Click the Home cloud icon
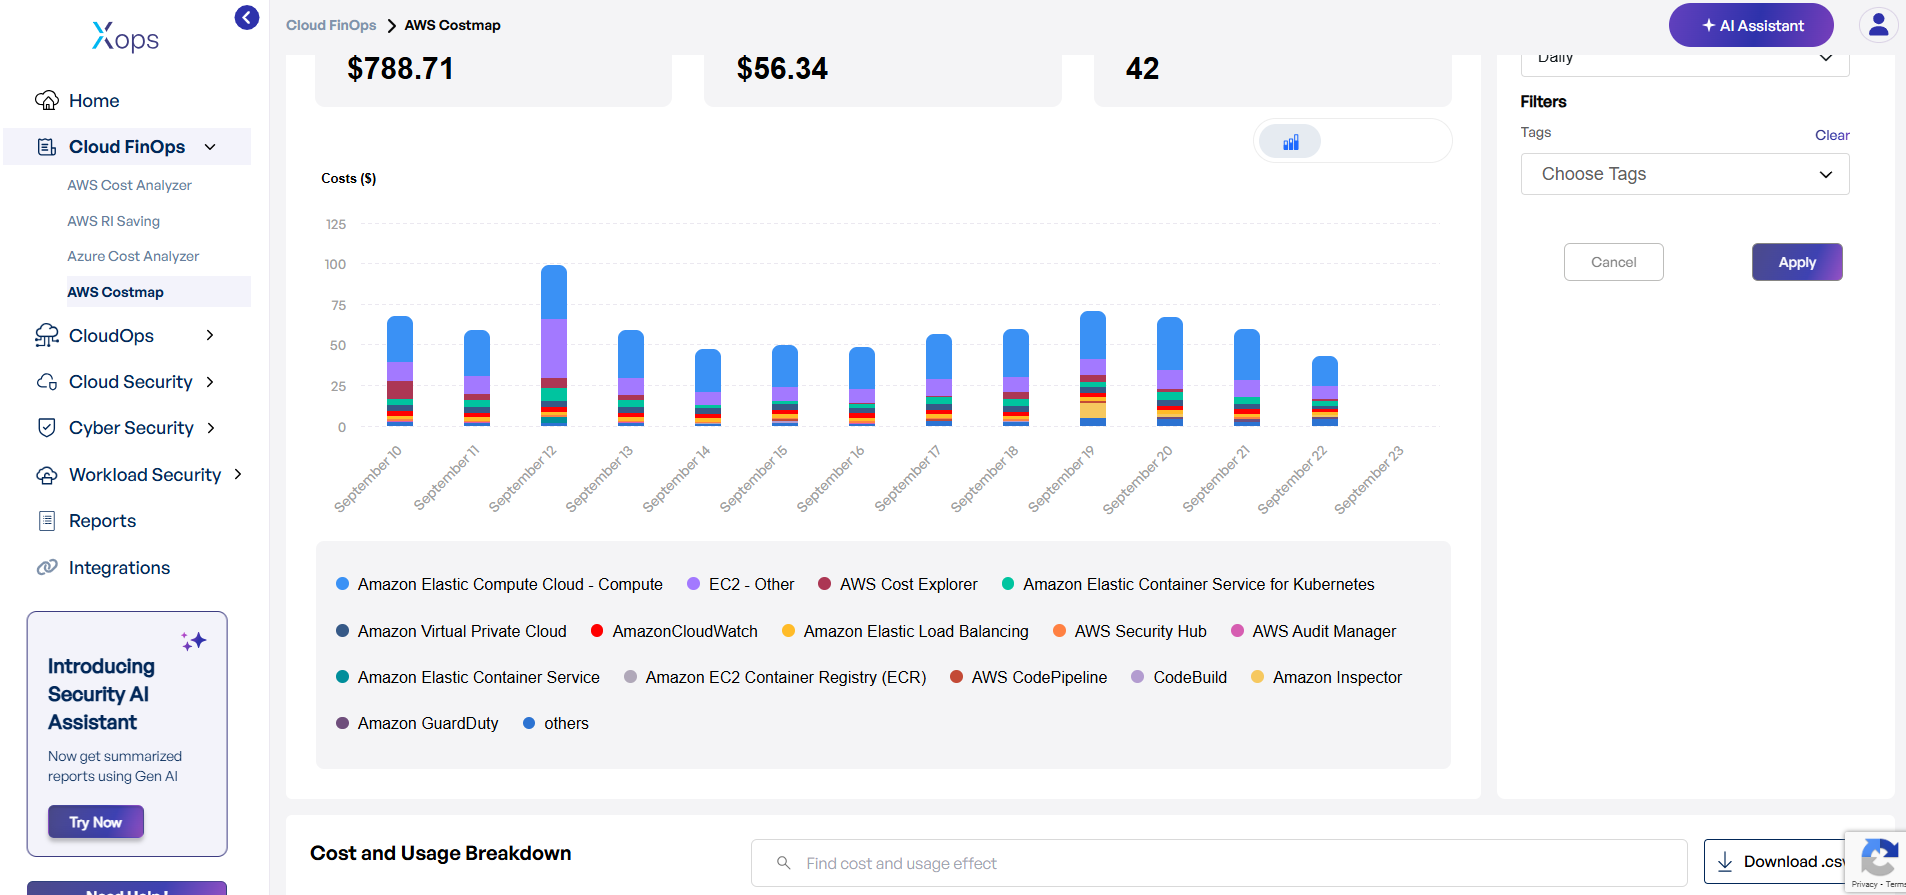1906x895 pixels. [x=47, y=101]
